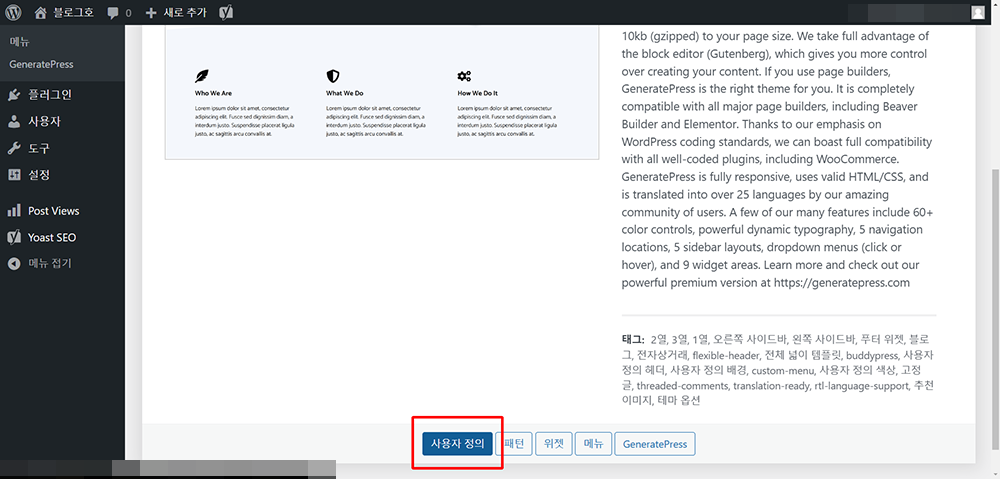The height and width of the screenshot is (479, 1000).
Task: Click the GeneratePress button in theme actions
Action: coord(655,444)
